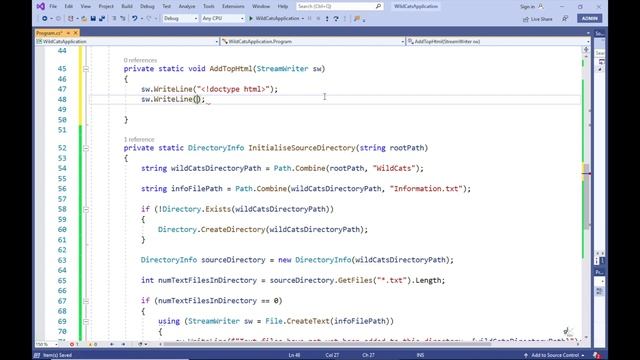Viewport: 640px width, 360px height.
Task: Open dropdown arrow next to Start WildCatsApplication
Action: click(x=303, y=19)
